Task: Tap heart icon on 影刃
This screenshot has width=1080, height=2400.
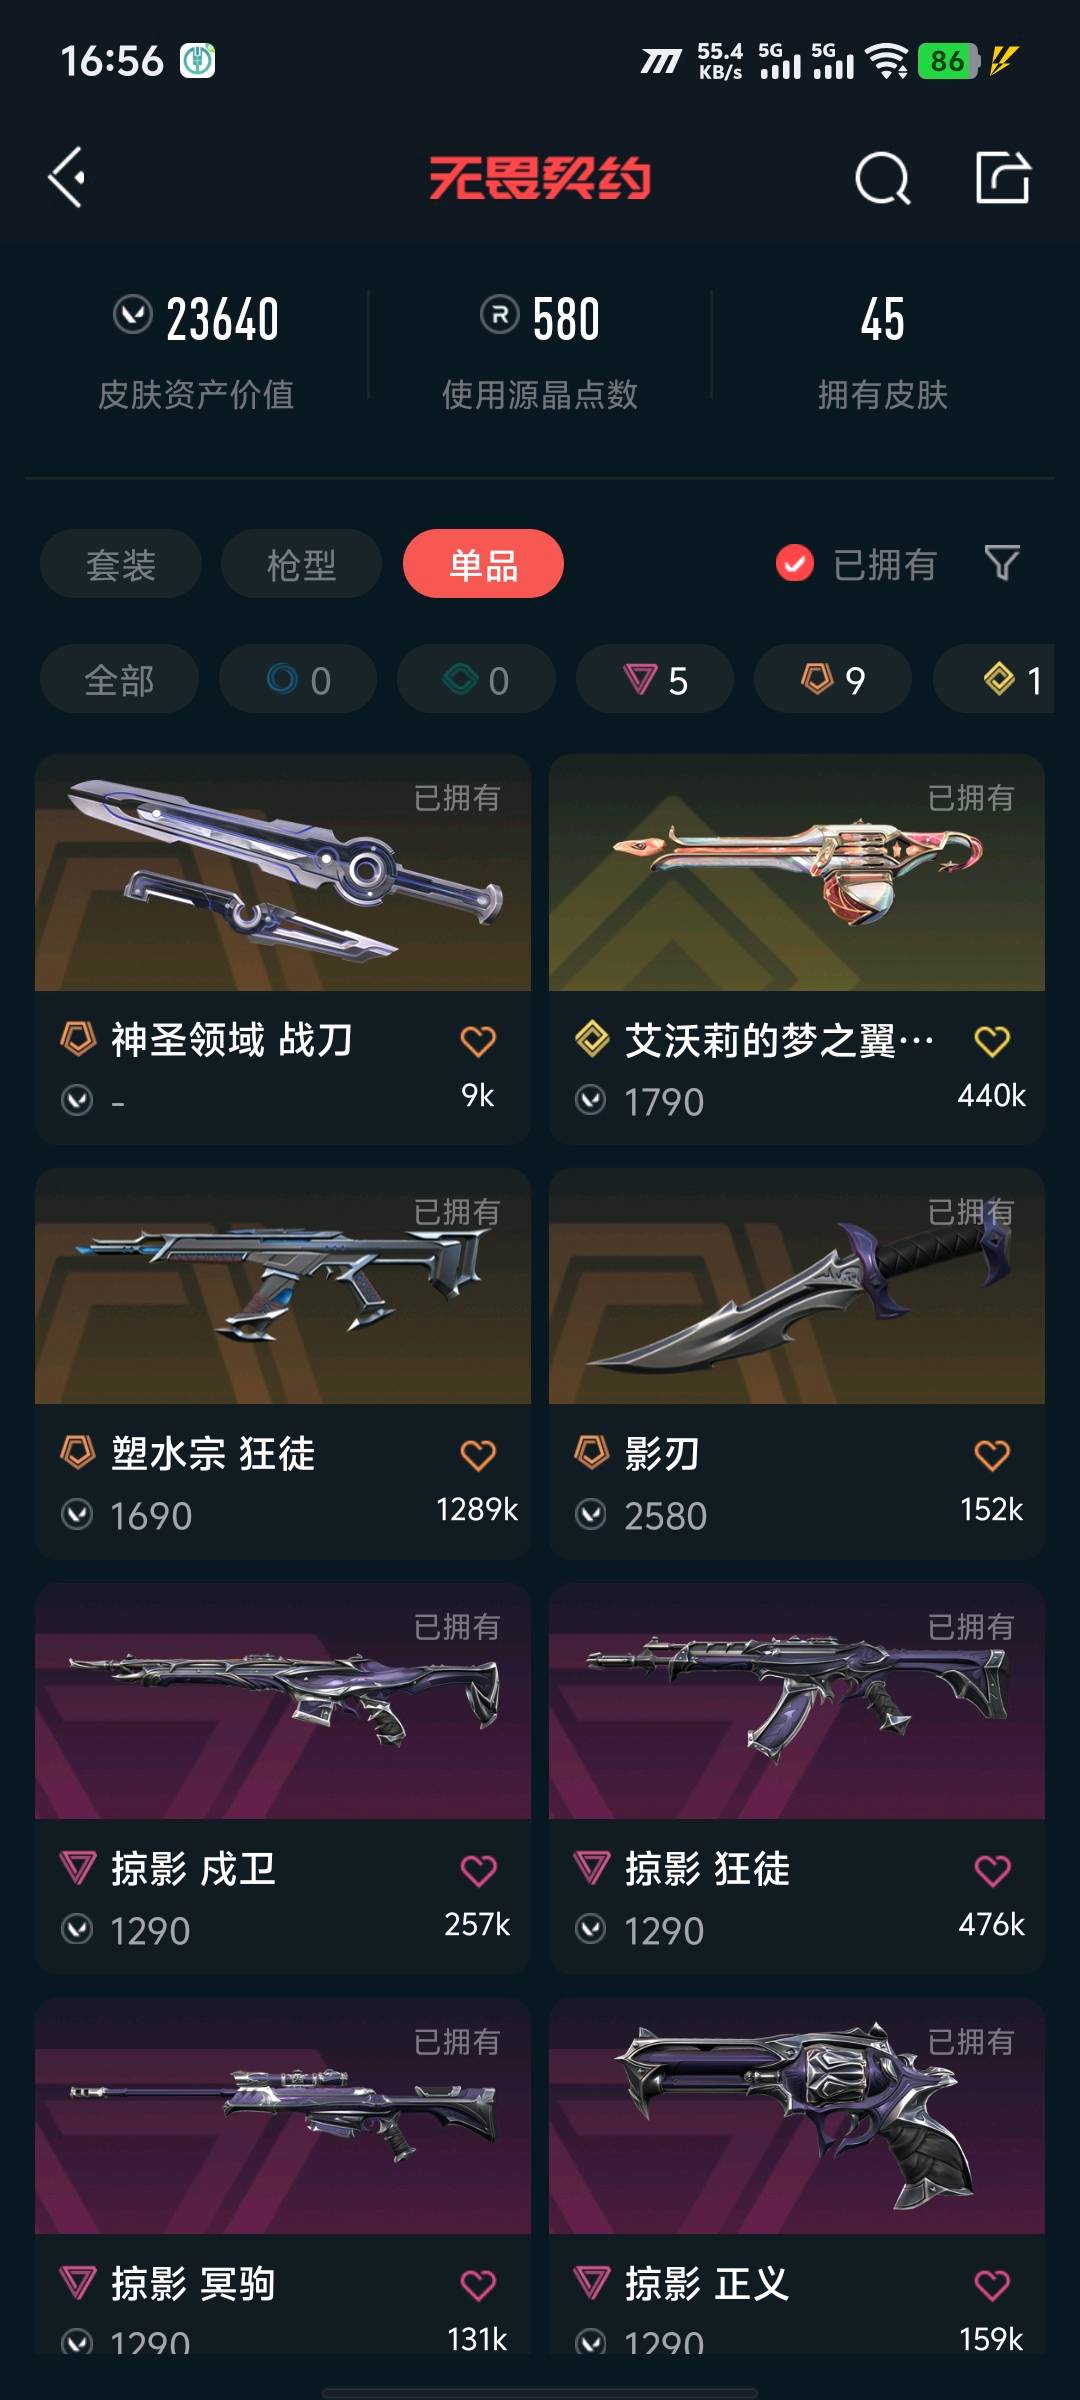Action: pos(992,1455)
